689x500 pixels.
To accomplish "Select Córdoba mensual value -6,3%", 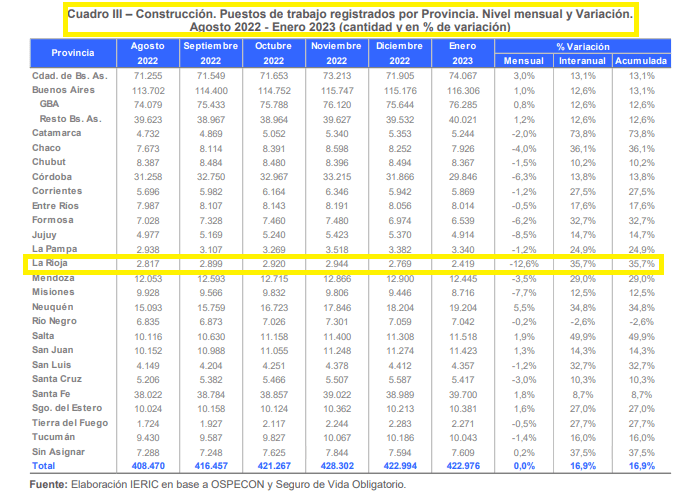I will [x=524, y=177].
